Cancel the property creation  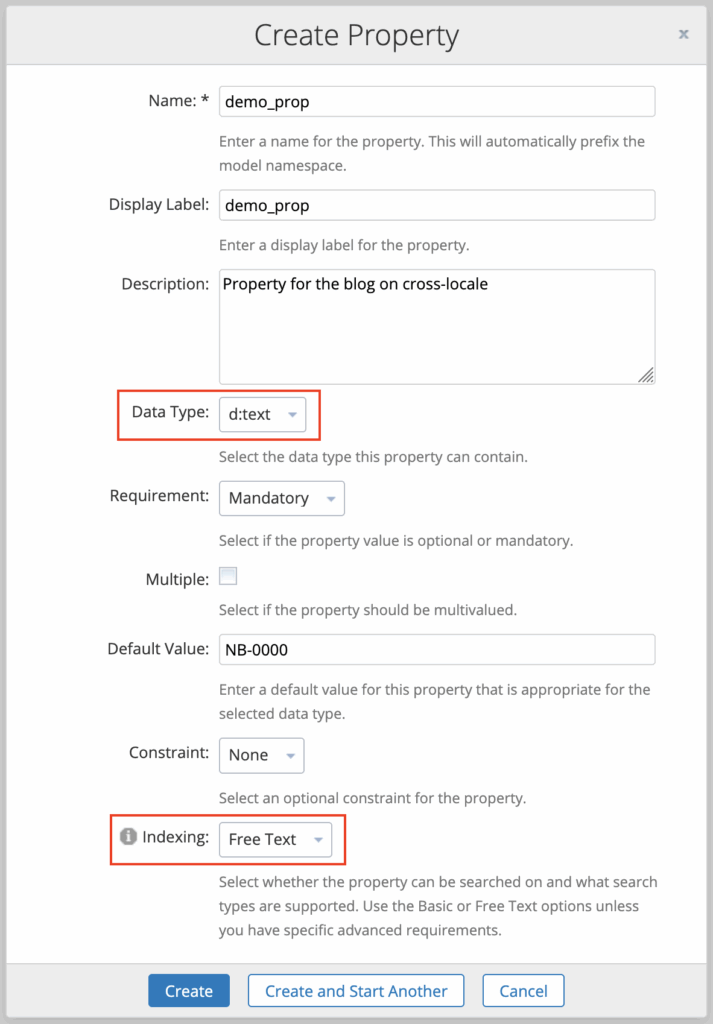click(x=523, y=990)
